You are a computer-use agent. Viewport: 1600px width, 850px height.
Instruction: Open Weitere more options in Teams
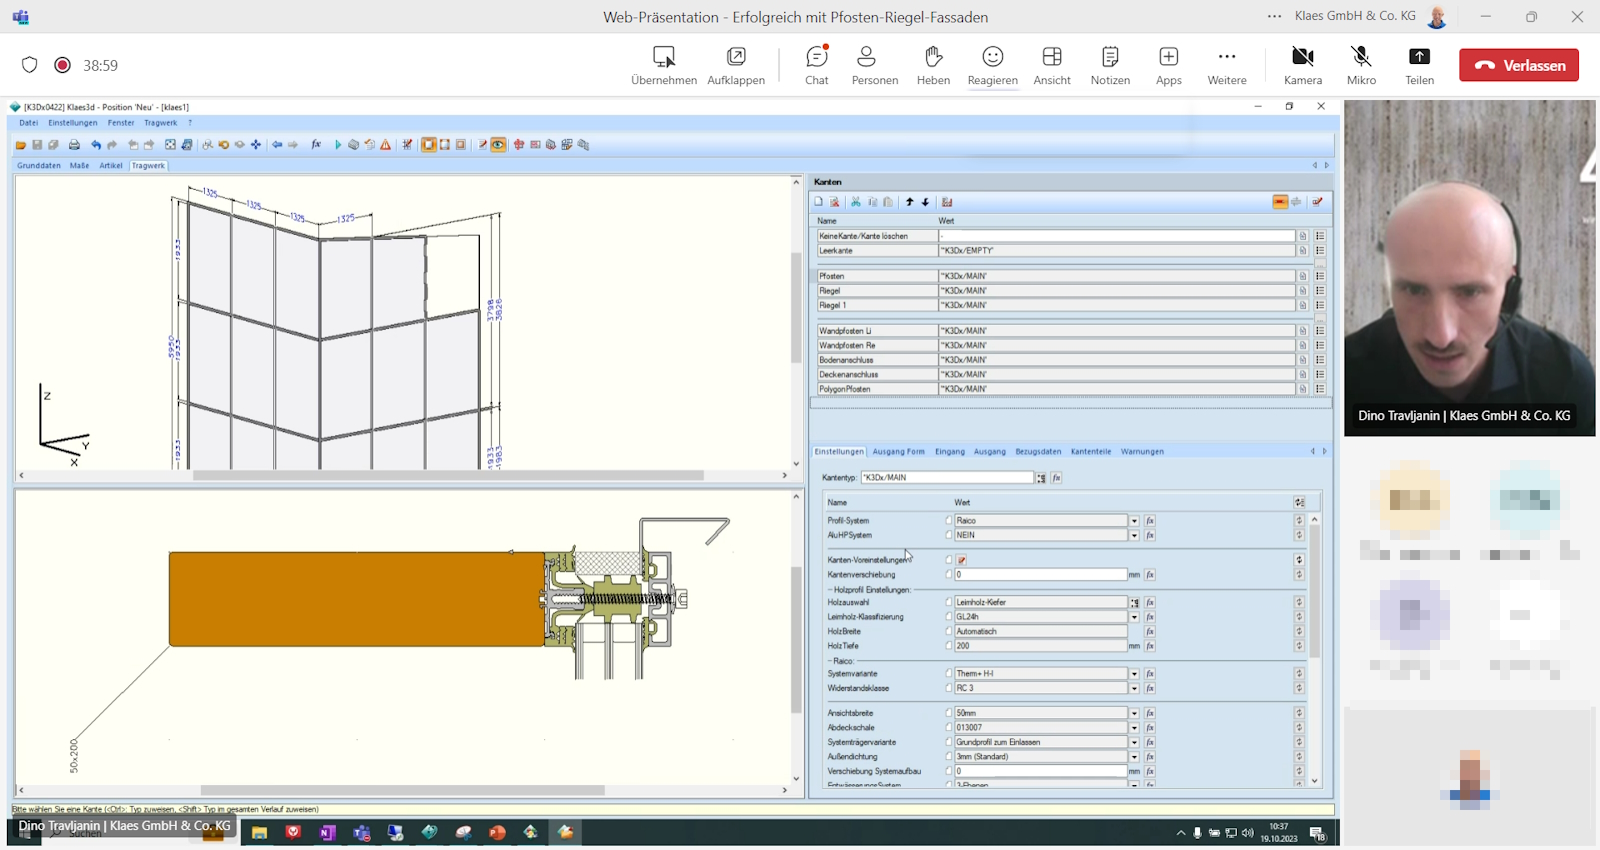1227,66
